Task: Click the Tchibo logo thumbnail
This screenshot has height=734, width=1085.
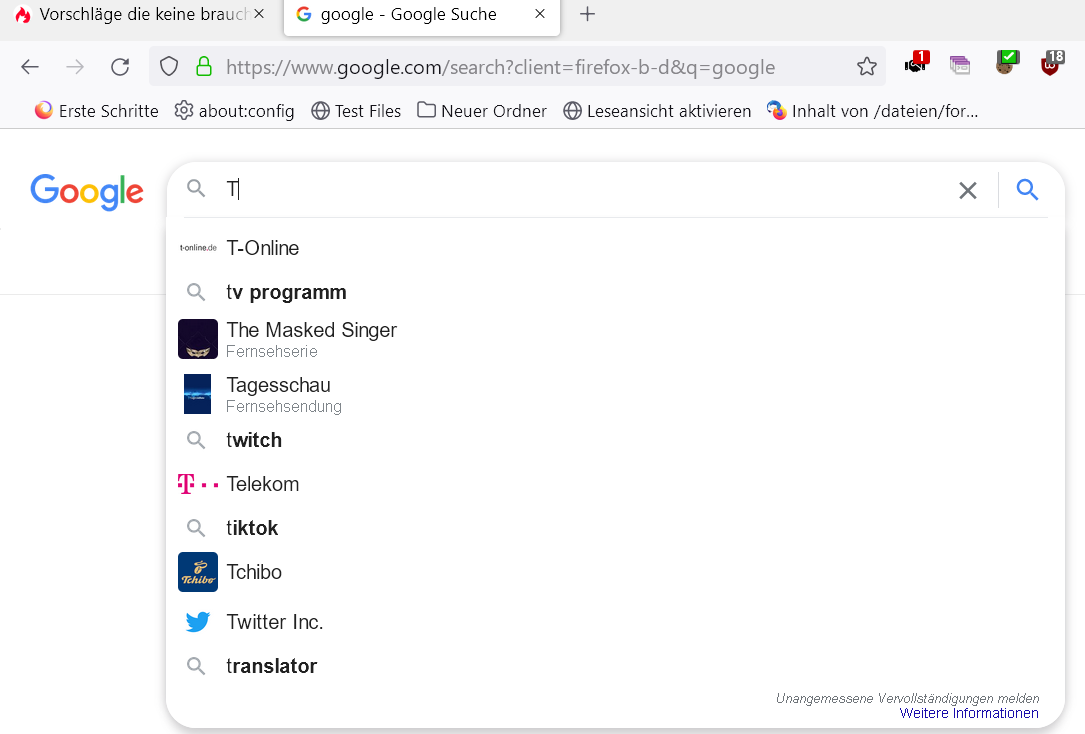Action: [198, 572]
